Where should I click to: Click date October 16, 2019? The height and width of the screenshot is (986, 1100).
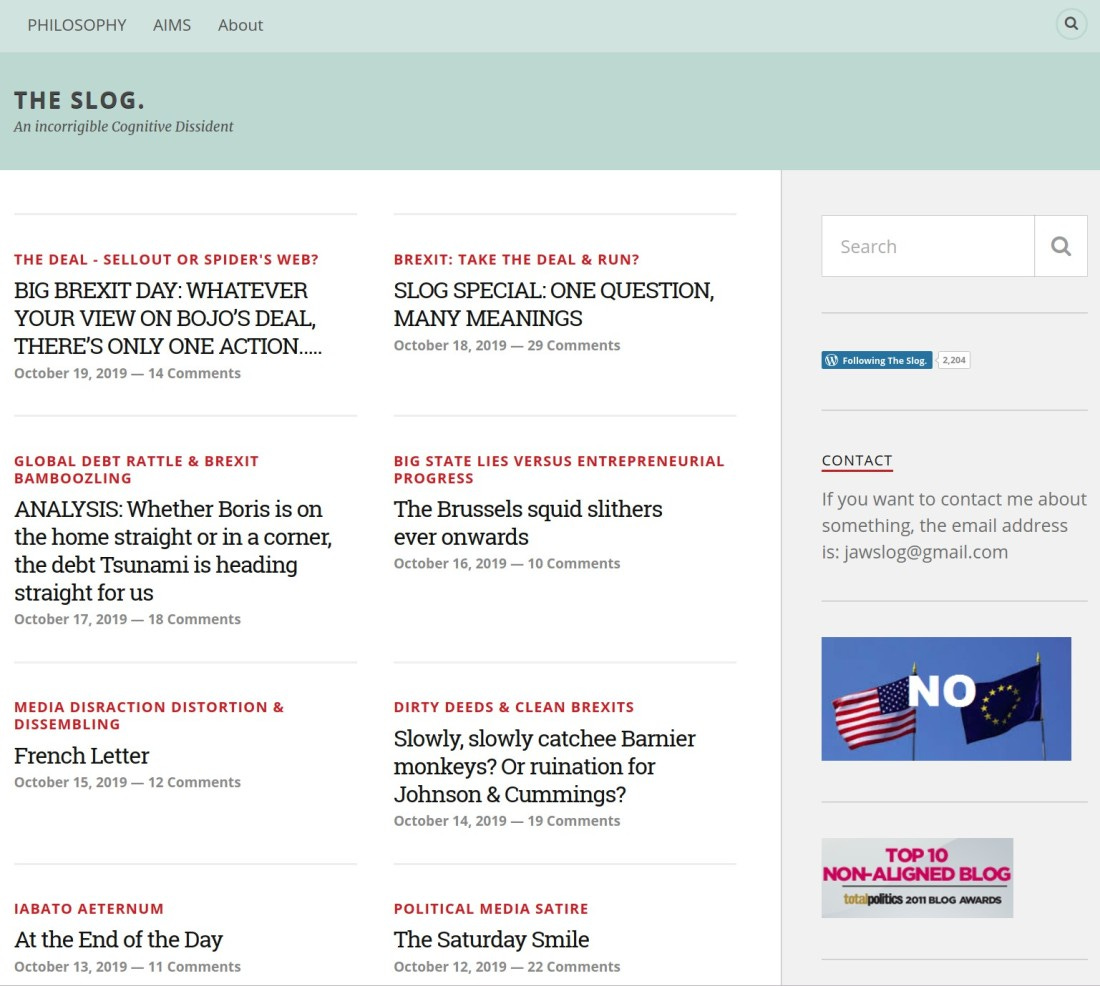450,564
